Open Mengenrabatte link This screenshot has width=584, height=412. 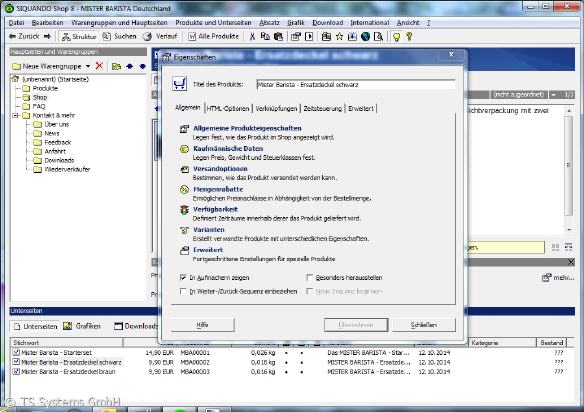[218, 189]
